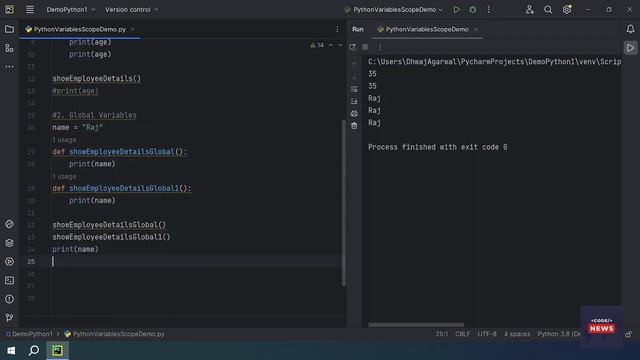This screenshot has width=640, height=360.
Task: Click the editor vertical scrollbar
Action: [344, 203]
